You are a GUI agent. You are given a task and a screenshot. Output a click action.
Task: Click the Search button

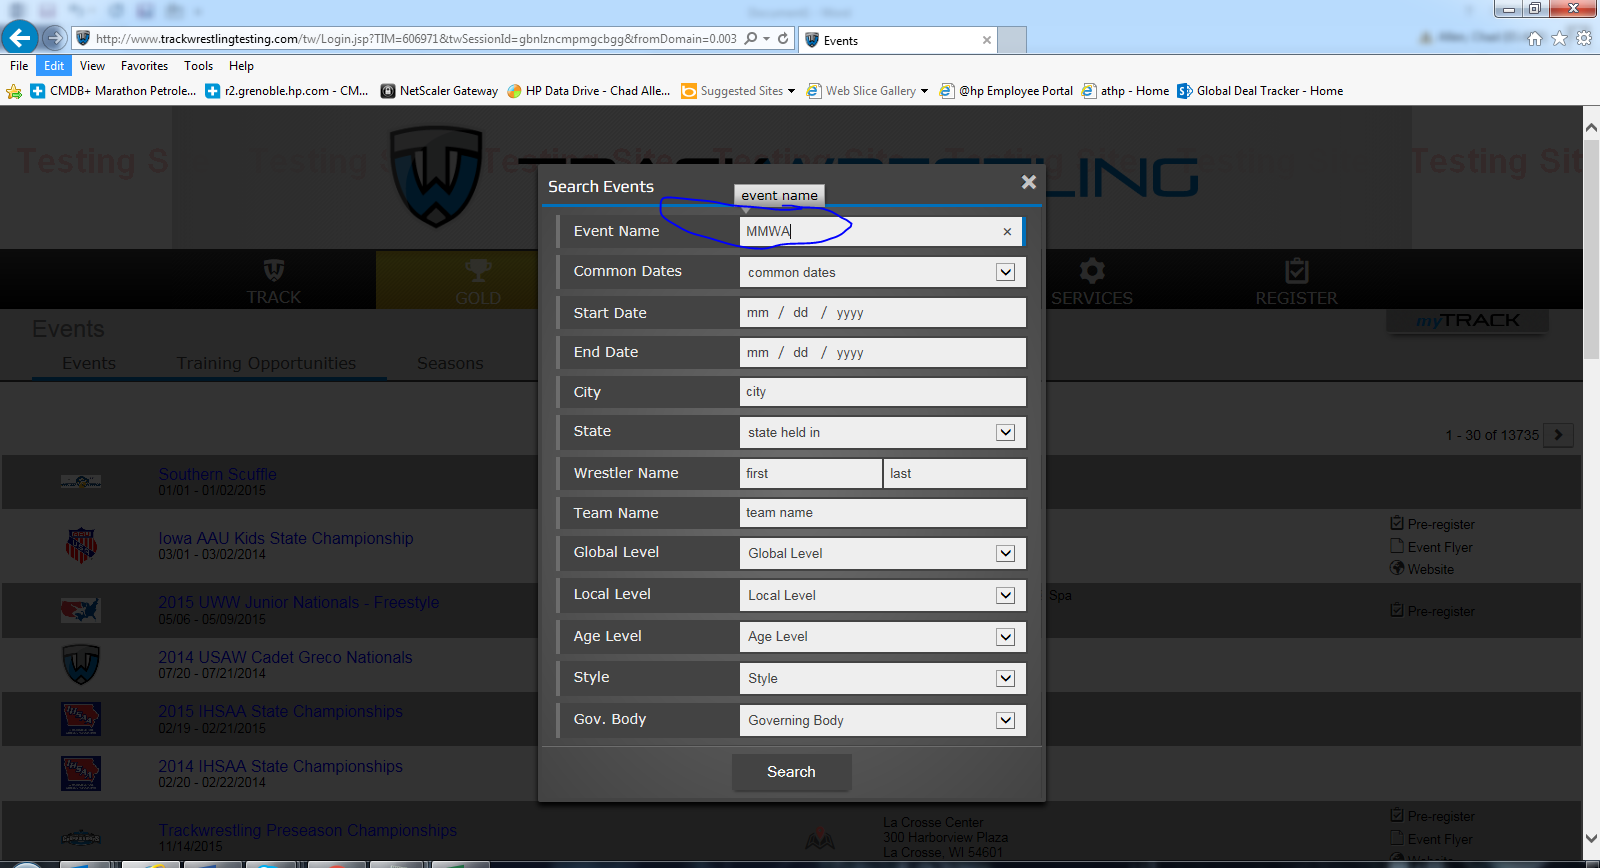[791, 772]
